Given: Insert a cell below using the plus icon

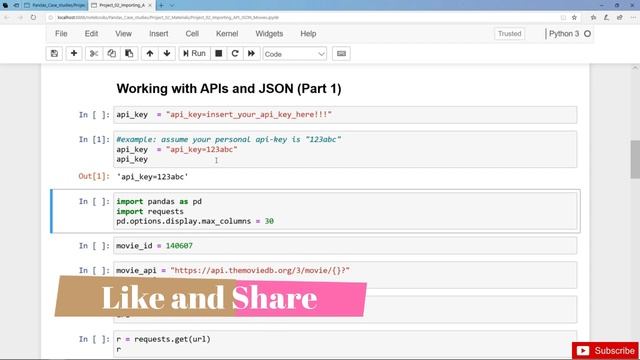Looking at the screenshot, I should [x=74, y=53].
